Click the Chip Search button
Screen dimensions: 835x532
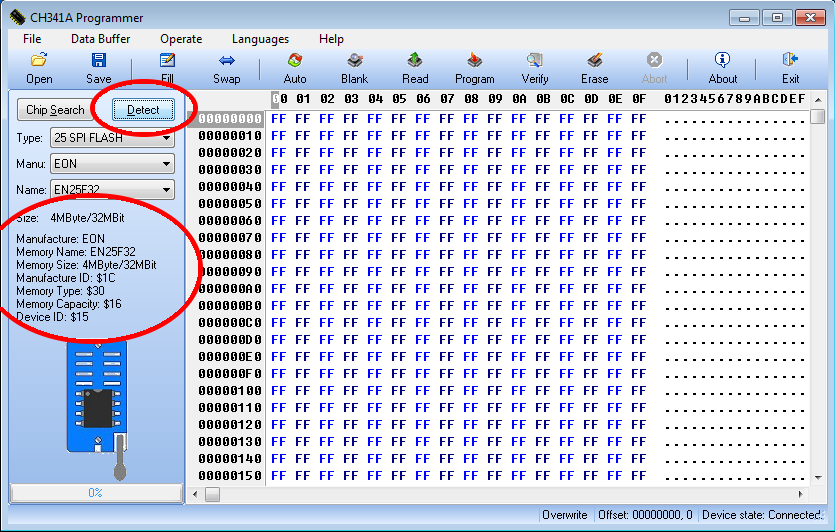[55, 110]
